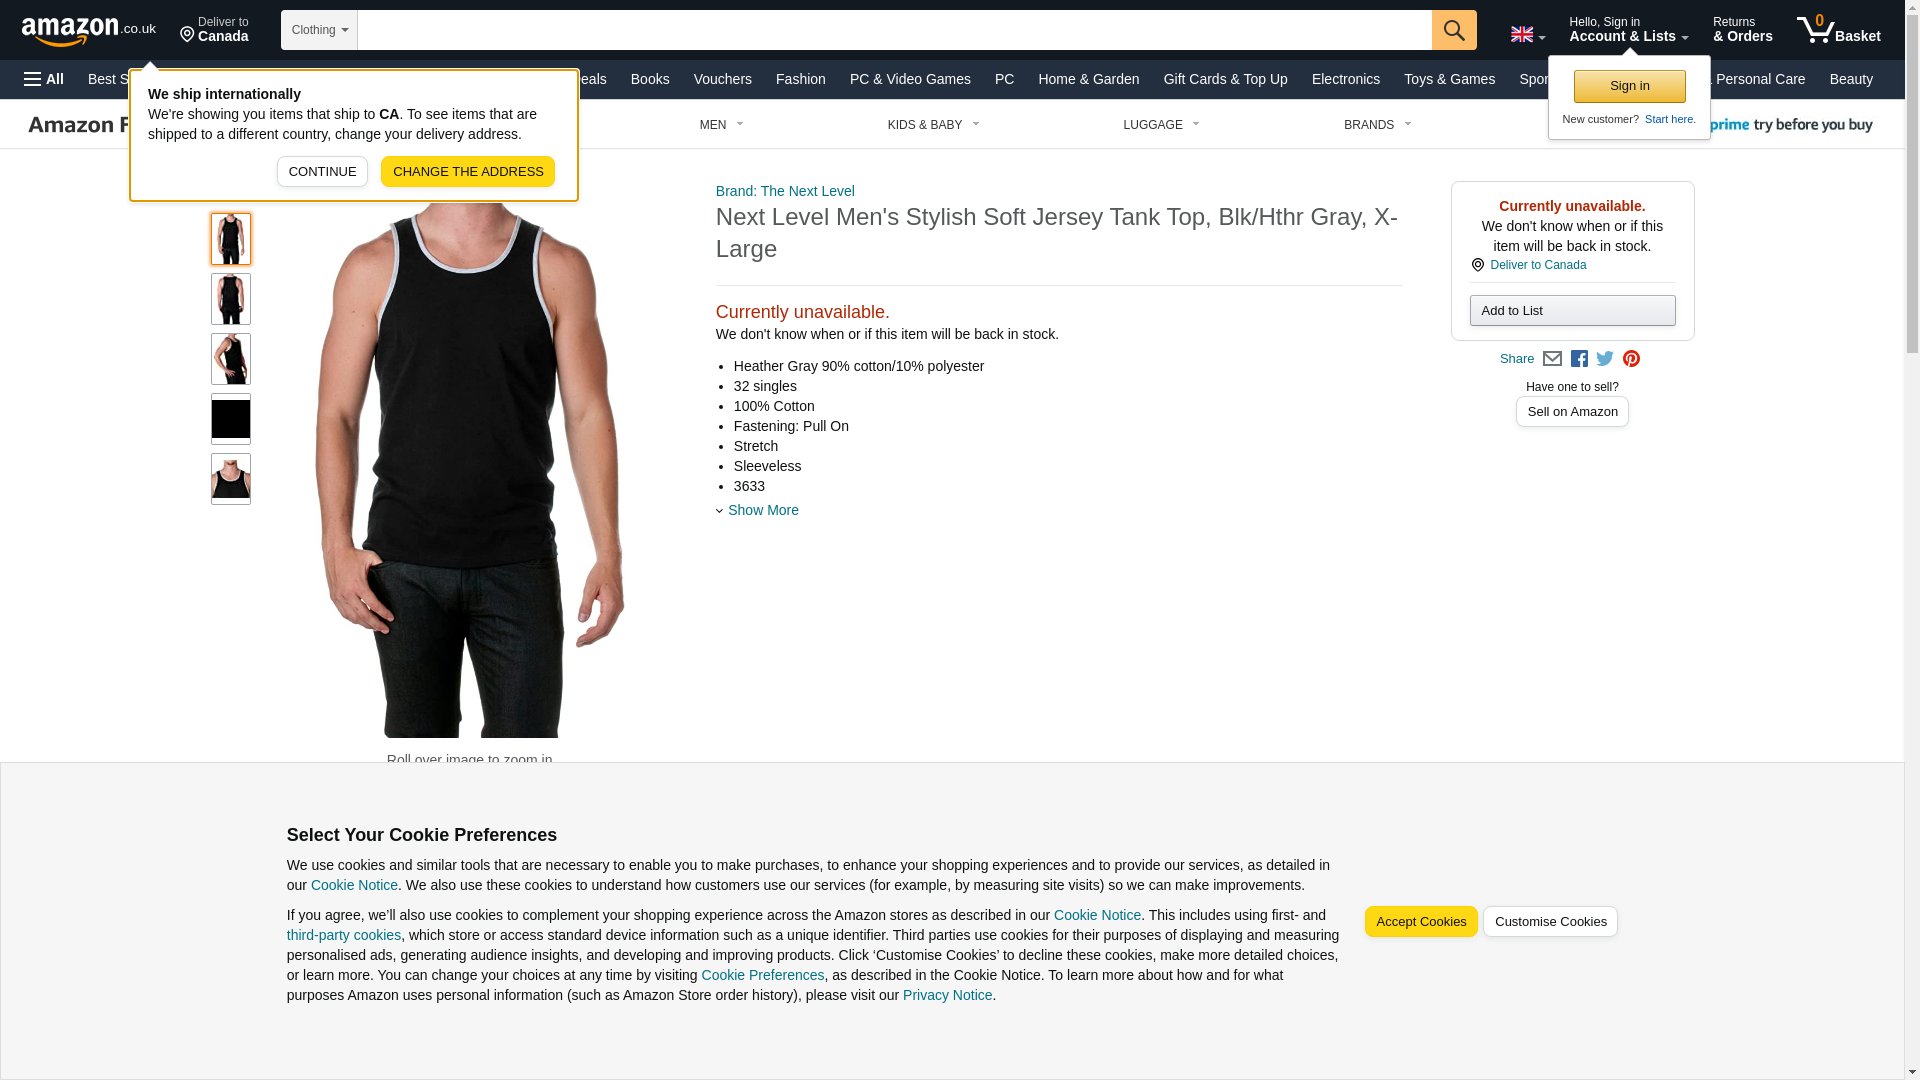Accept Cookies in the banner

tap(1420, 922)
